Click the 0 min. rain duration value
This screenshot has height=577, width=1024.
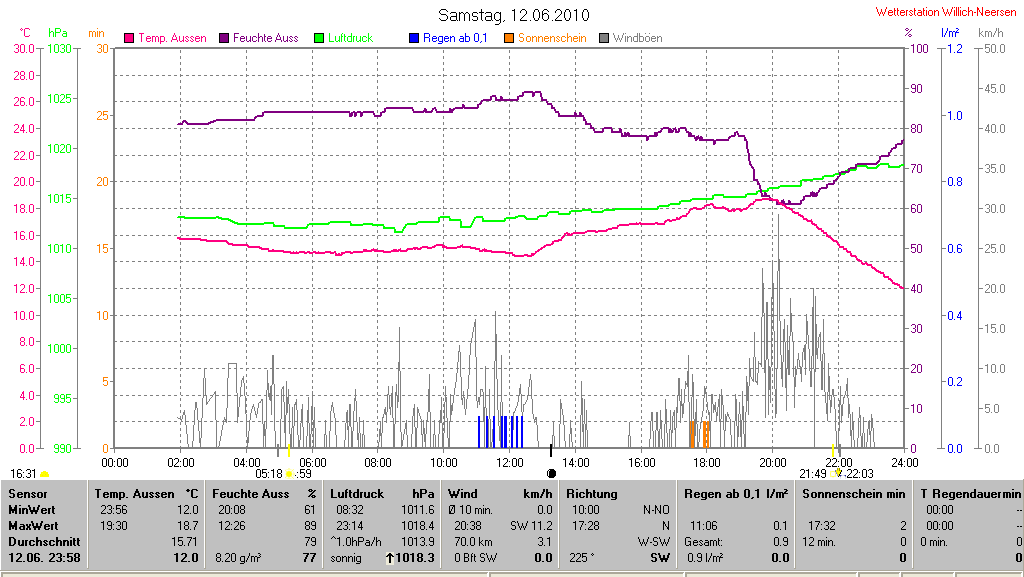click(x=934, y=542)
